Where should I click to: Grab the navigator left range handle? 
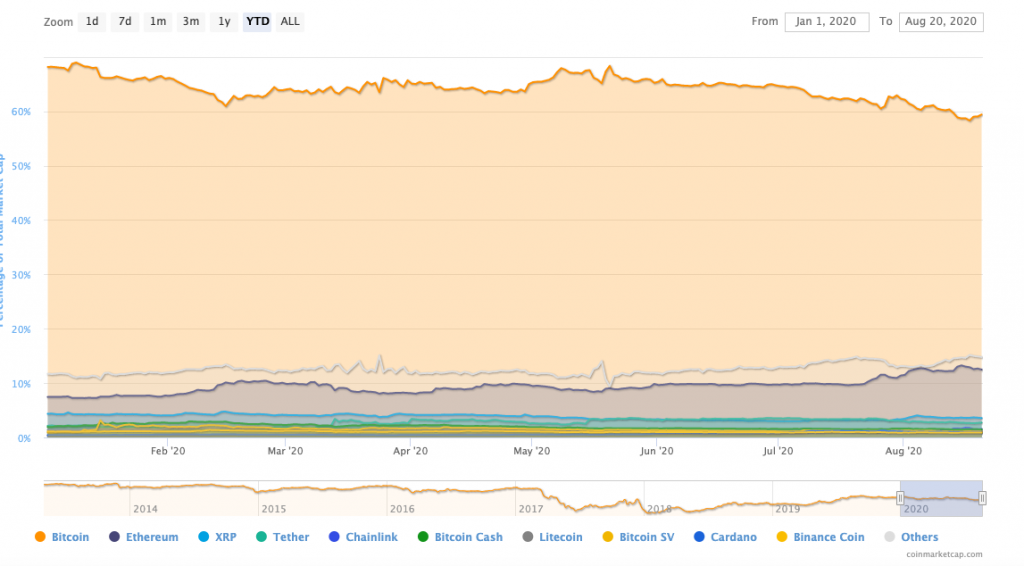tap(900, 498)
